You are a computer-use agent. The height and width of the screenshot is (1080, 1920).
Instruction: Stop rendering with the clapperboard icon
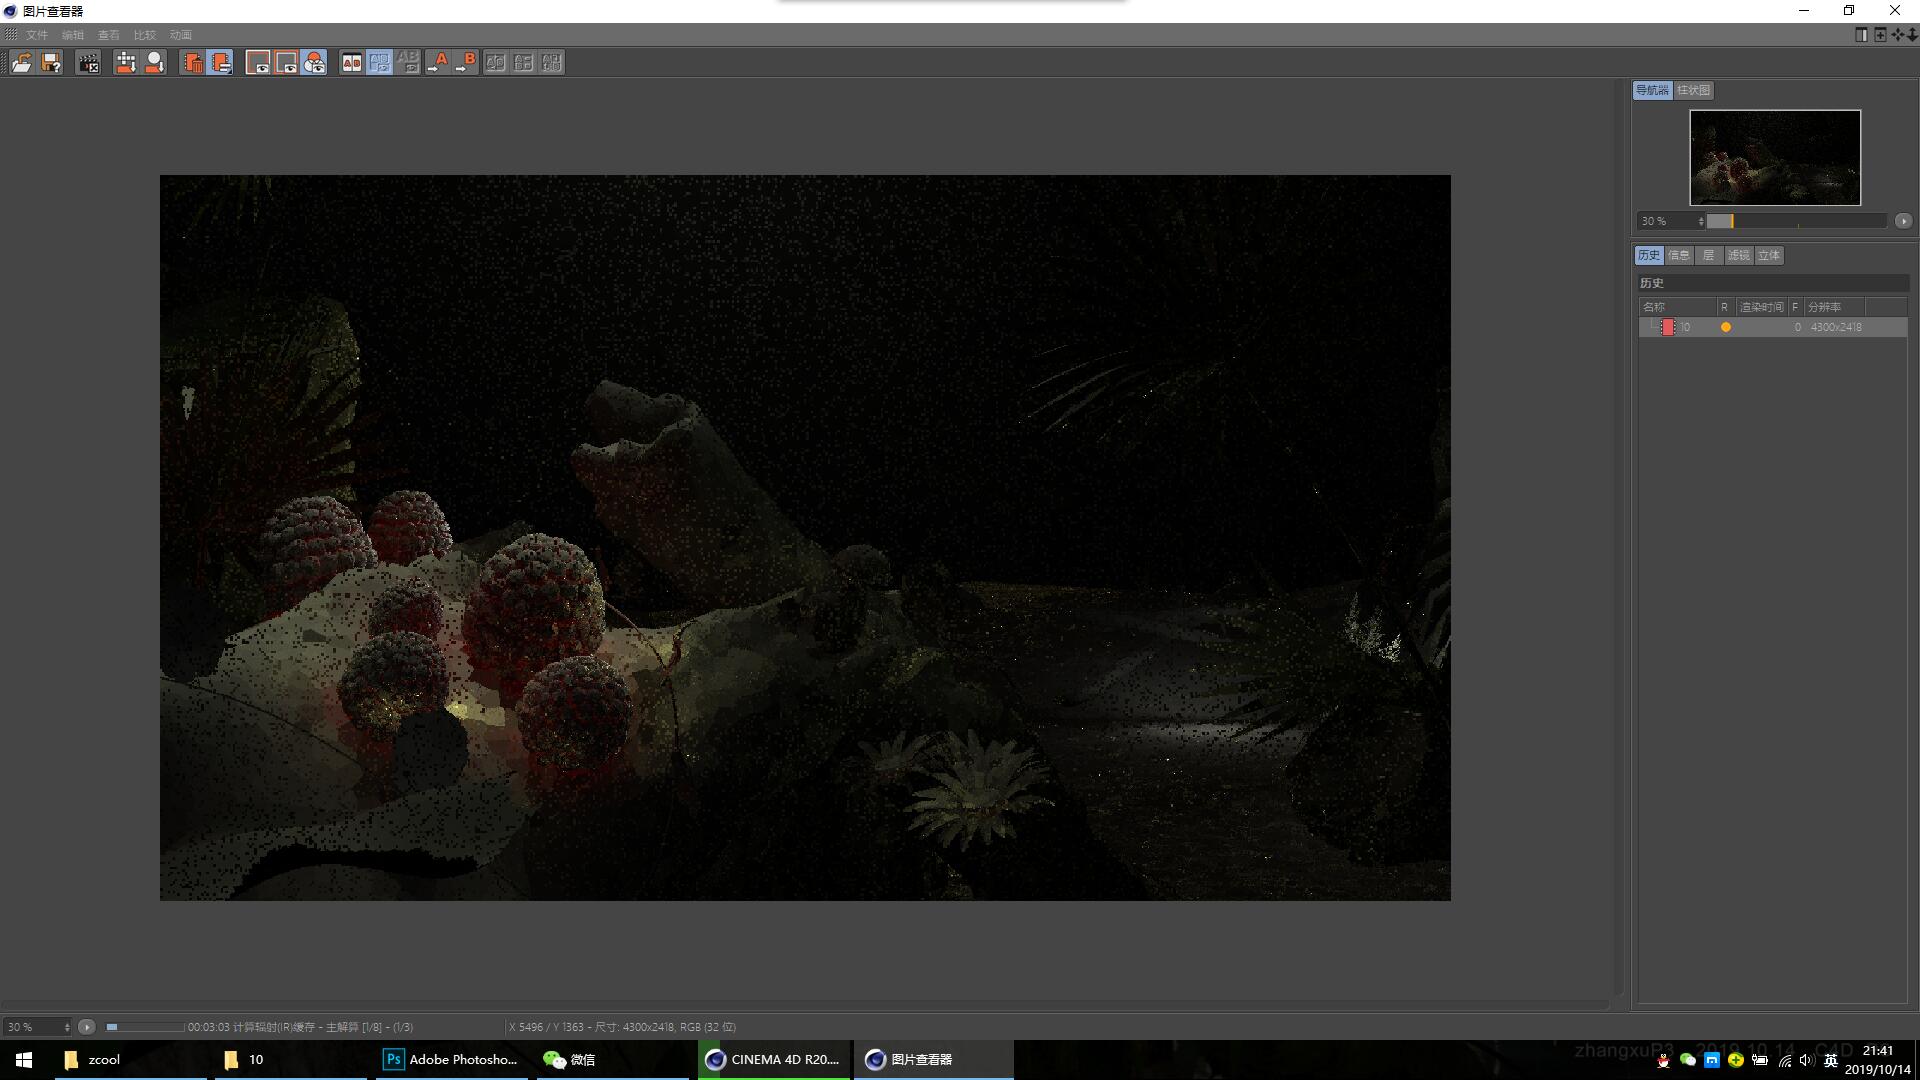89,63
